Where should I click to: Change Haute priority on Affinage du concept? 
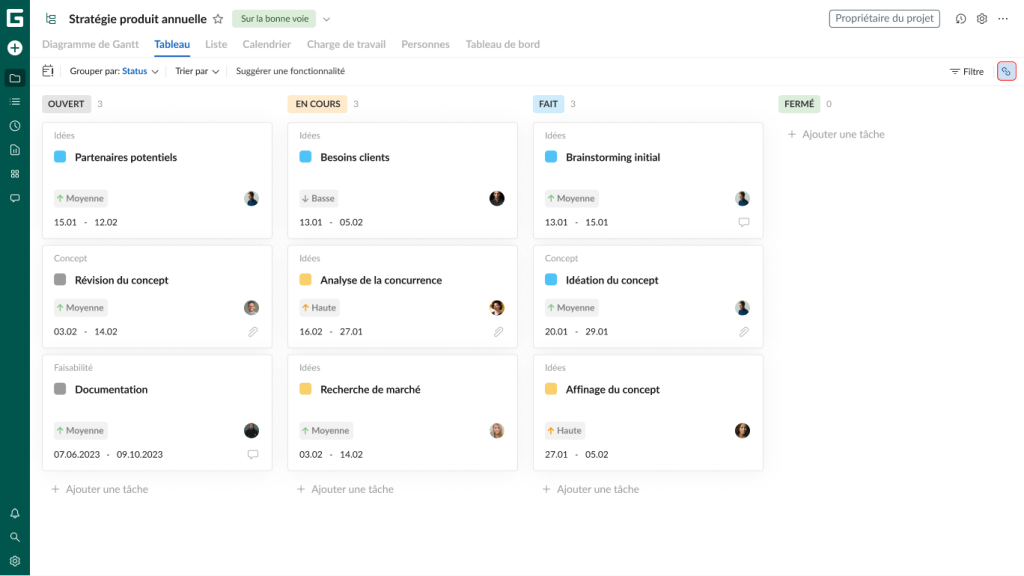[x=564, y=430]
